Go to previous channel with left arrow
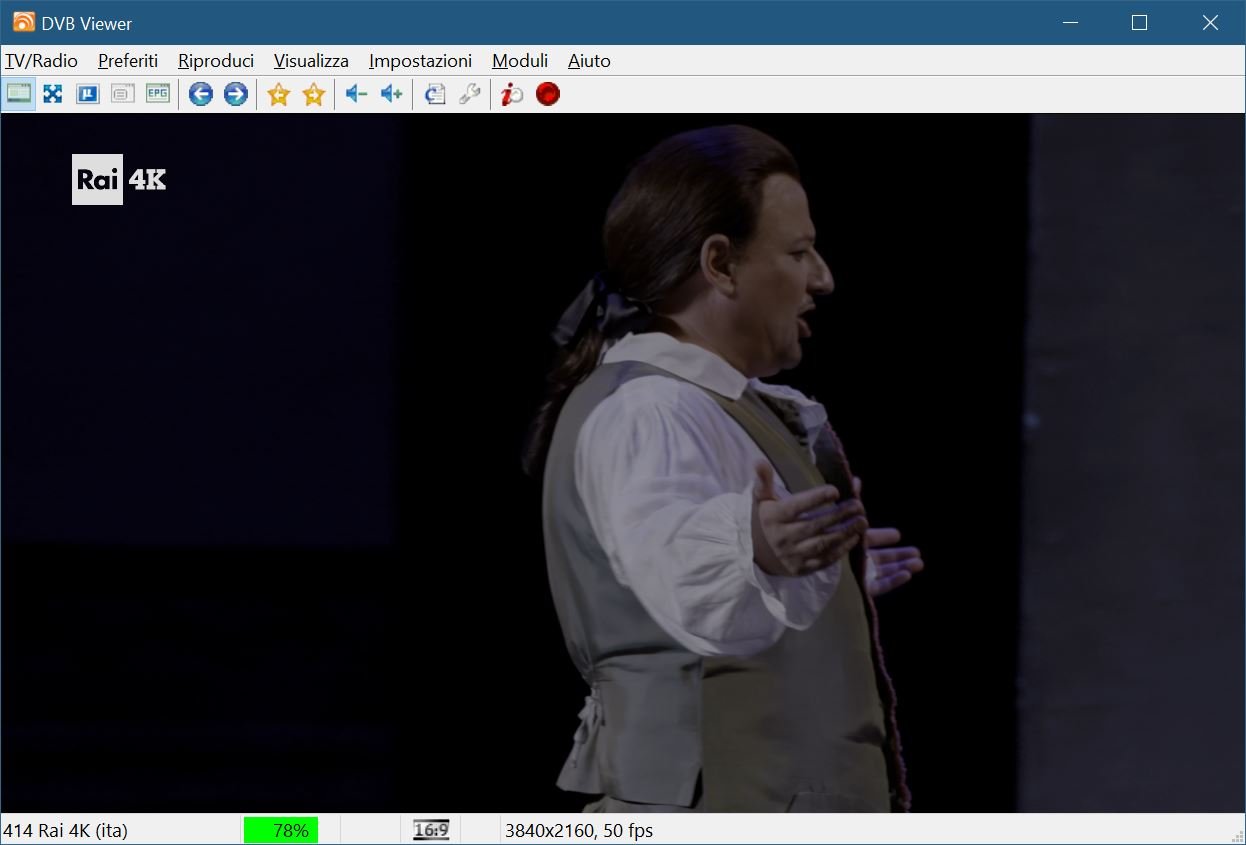The height and width of the screenshot is (845, 1246). [x=201, y=94]
